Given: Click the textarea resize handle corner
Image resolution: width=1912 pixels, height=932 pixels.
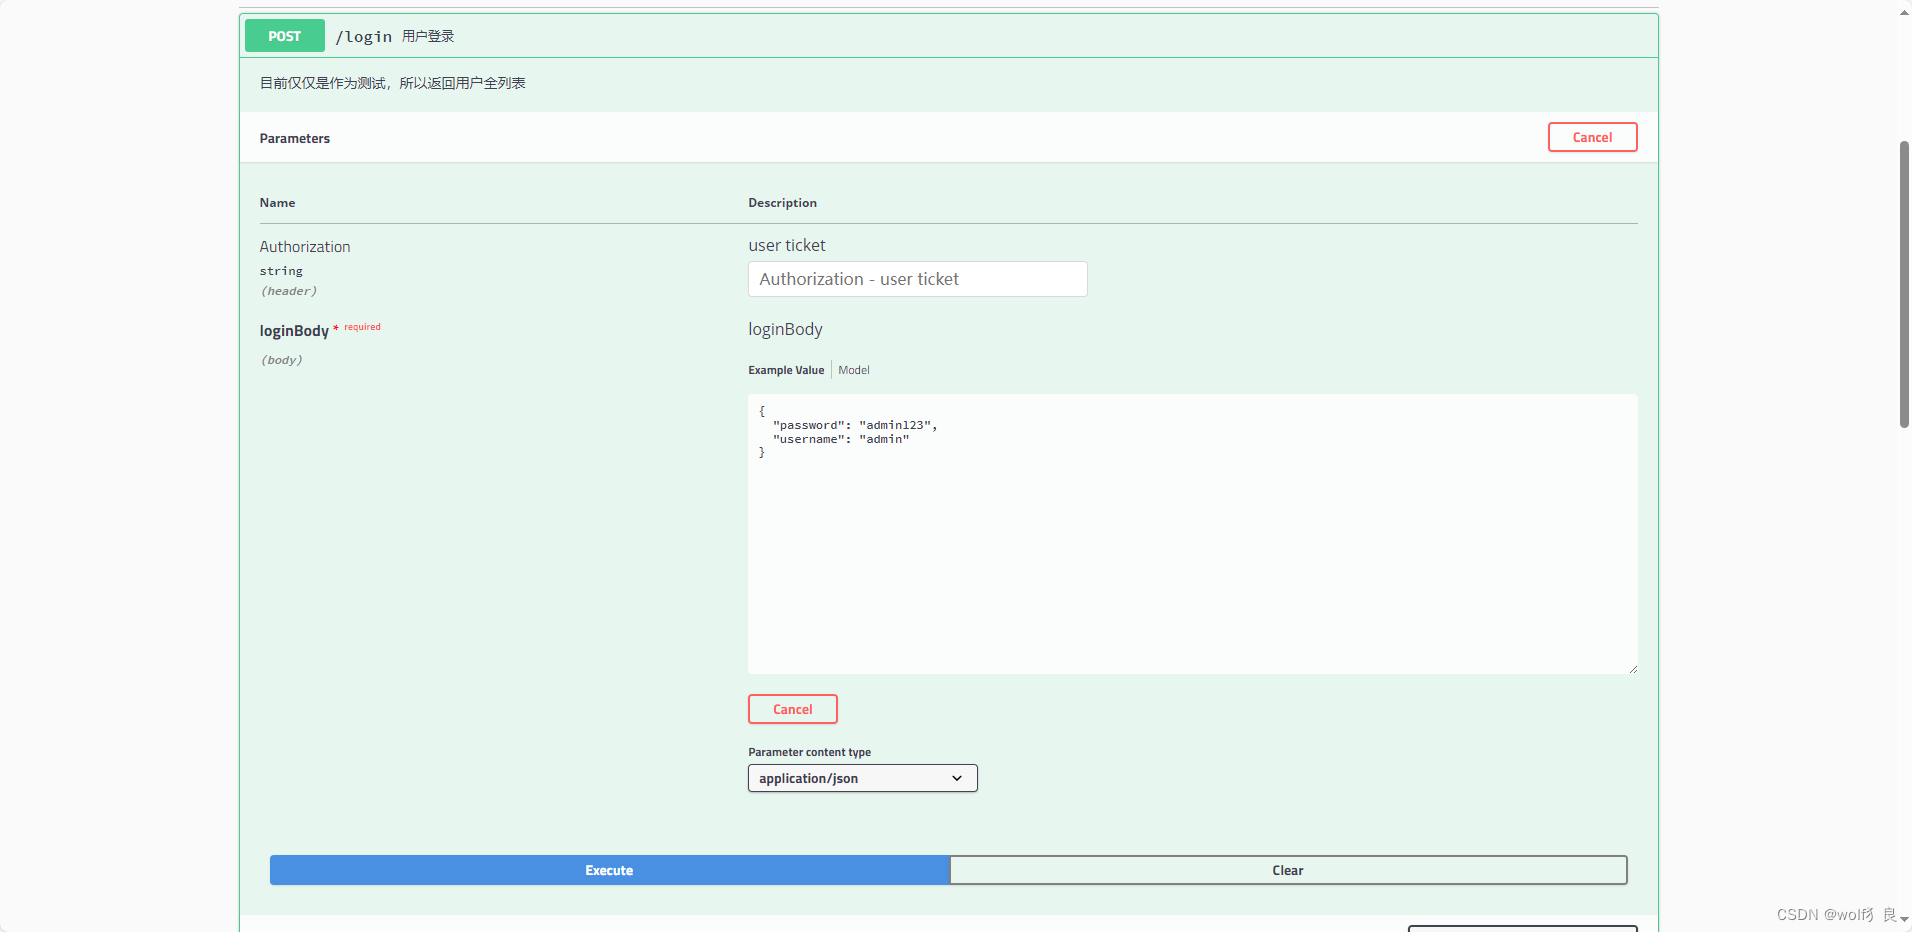Looking at the screenshot, I should click(x=1632, y=668).
